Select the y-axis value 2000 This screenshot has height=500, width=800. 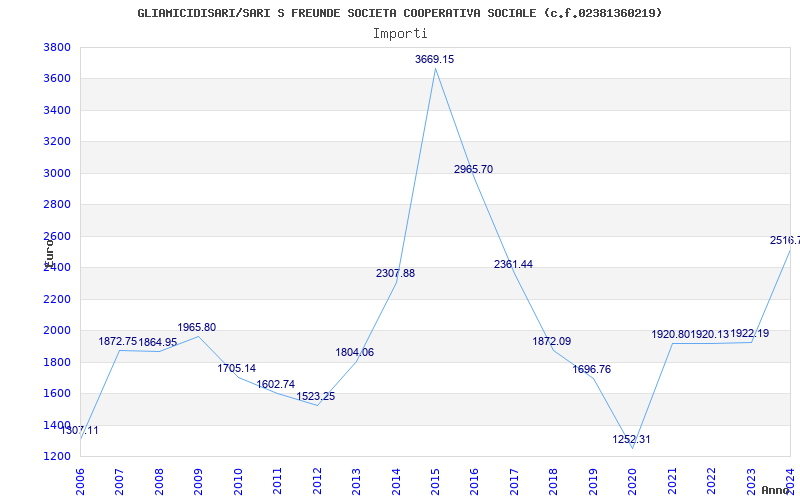point(57,331)
